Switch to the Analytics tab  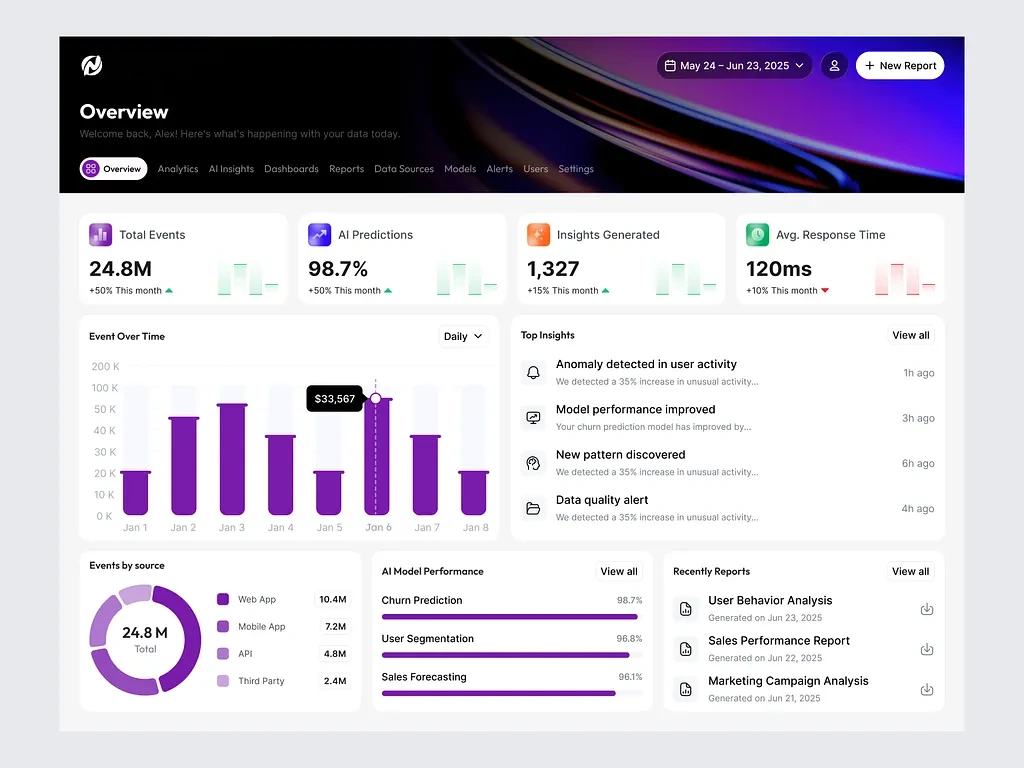[178, 168]
